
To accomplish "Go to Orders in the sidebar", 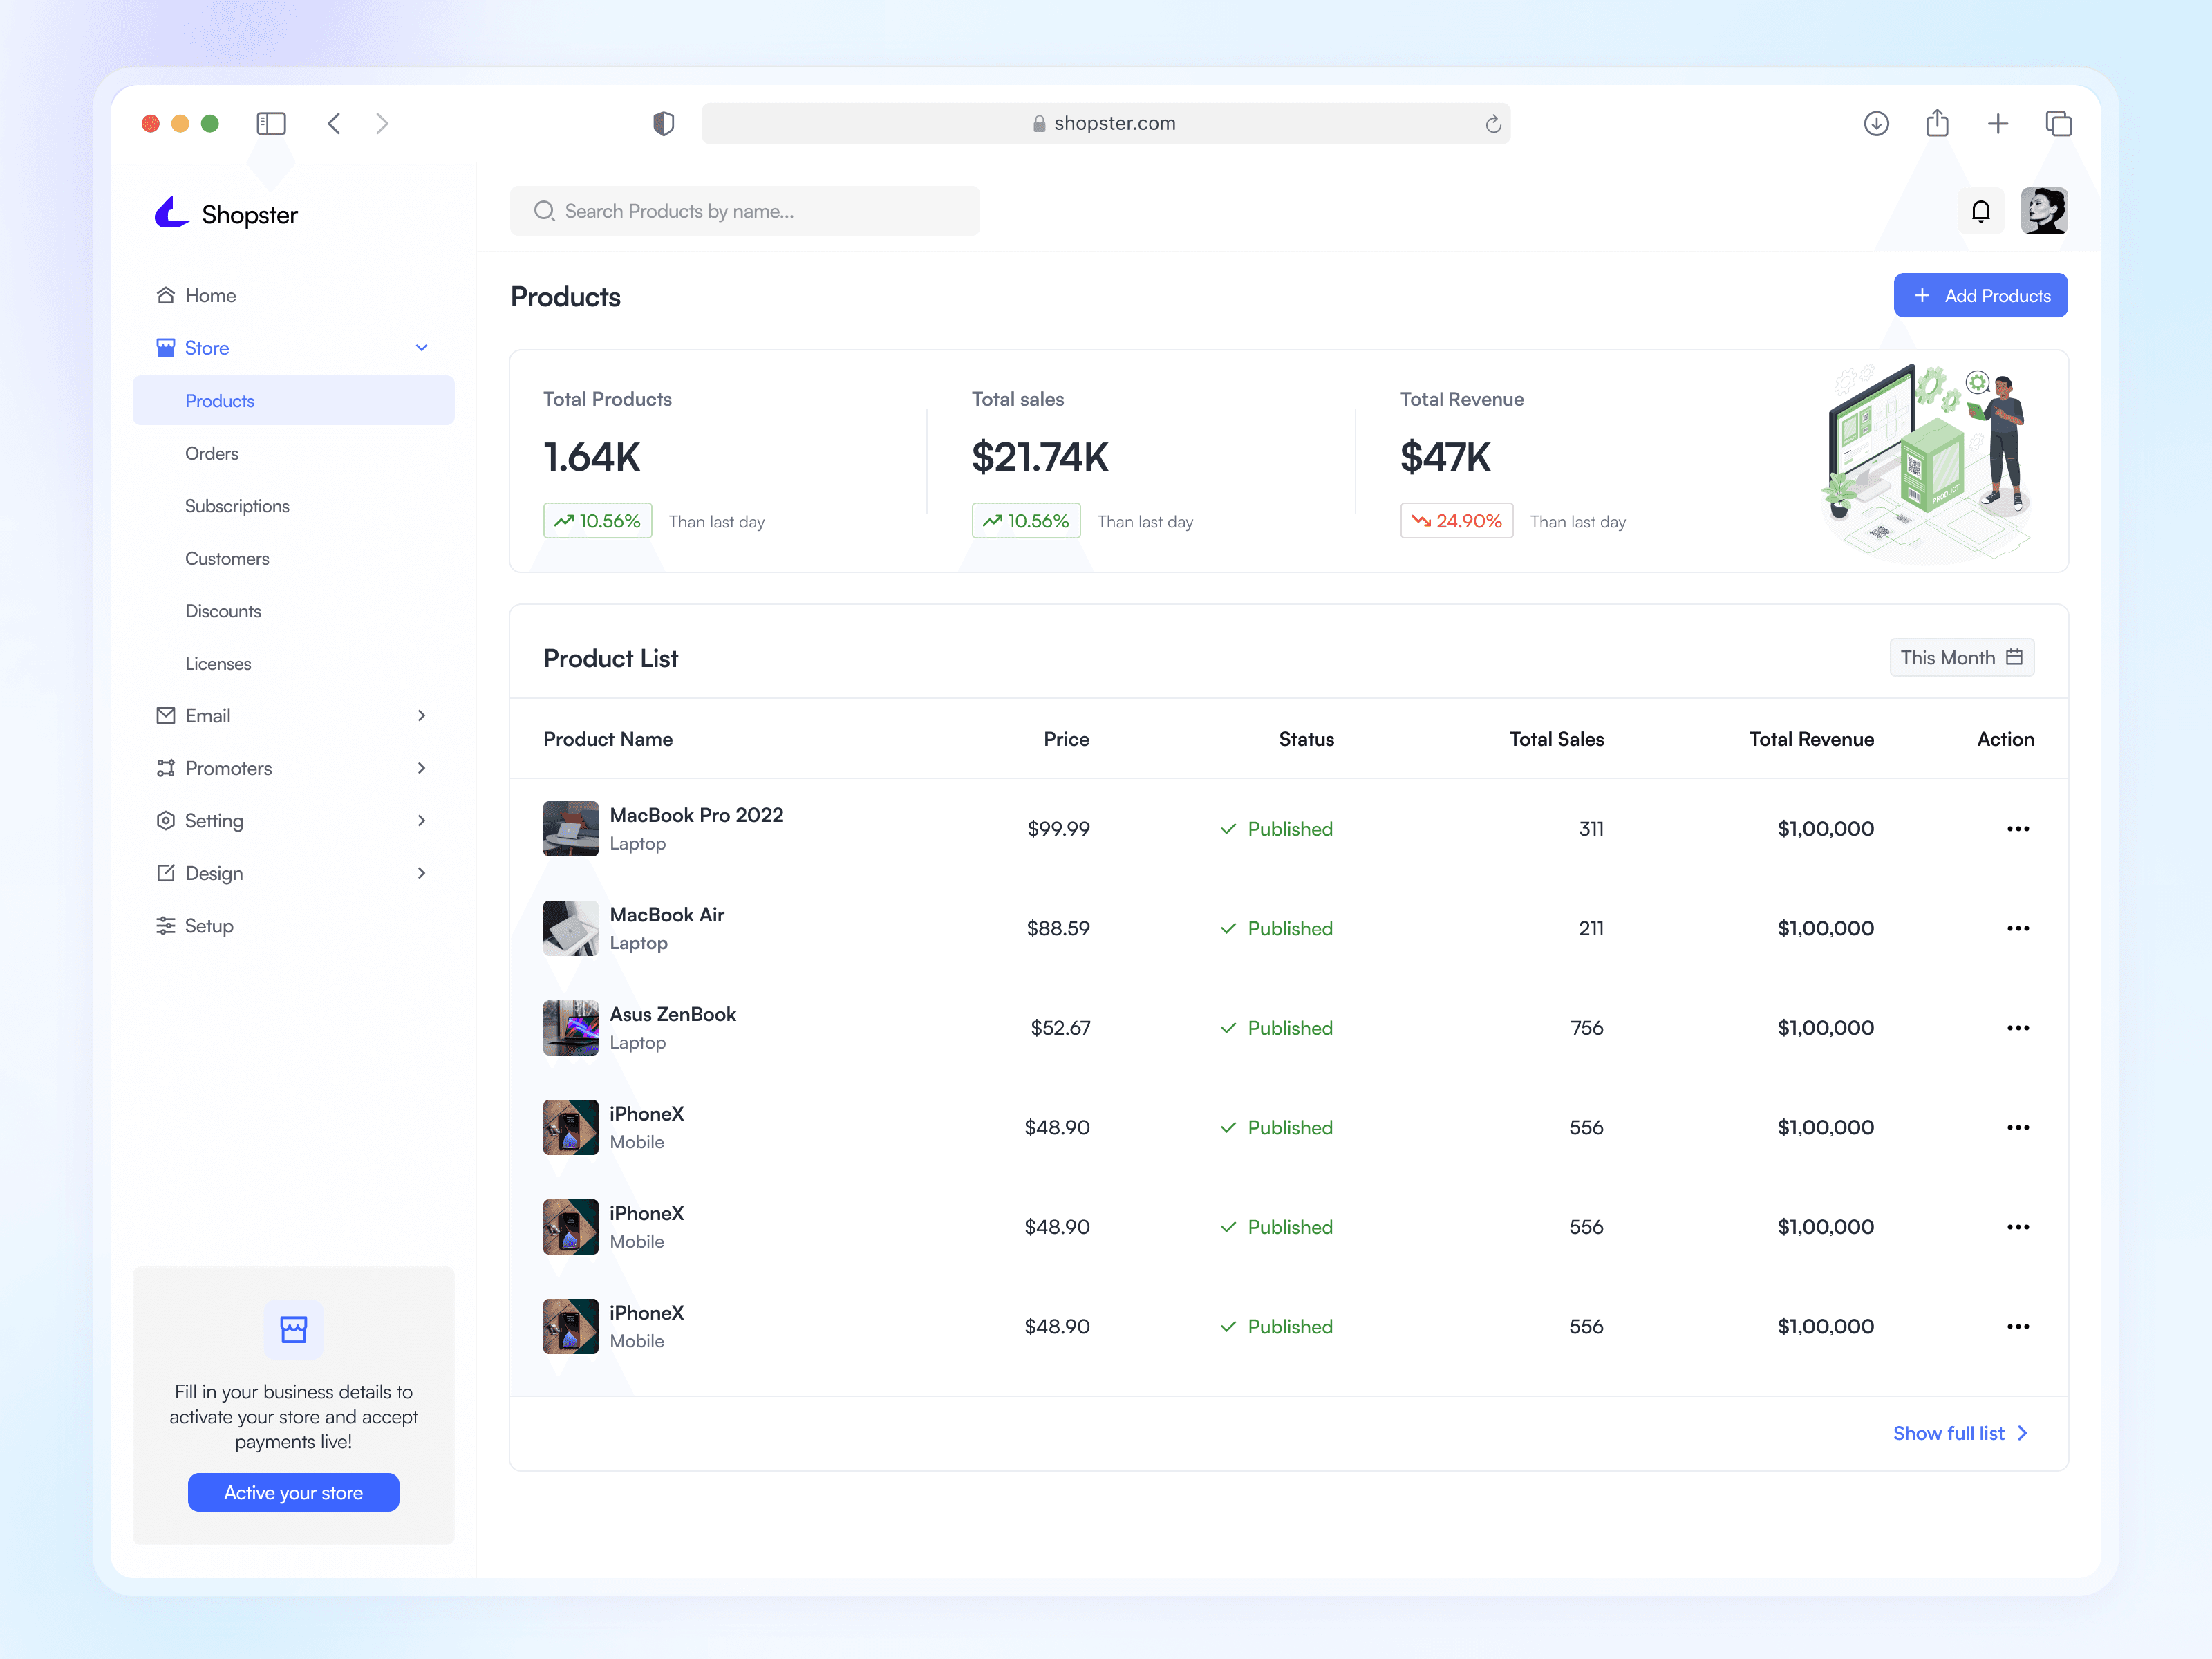I will coord(212,453).
